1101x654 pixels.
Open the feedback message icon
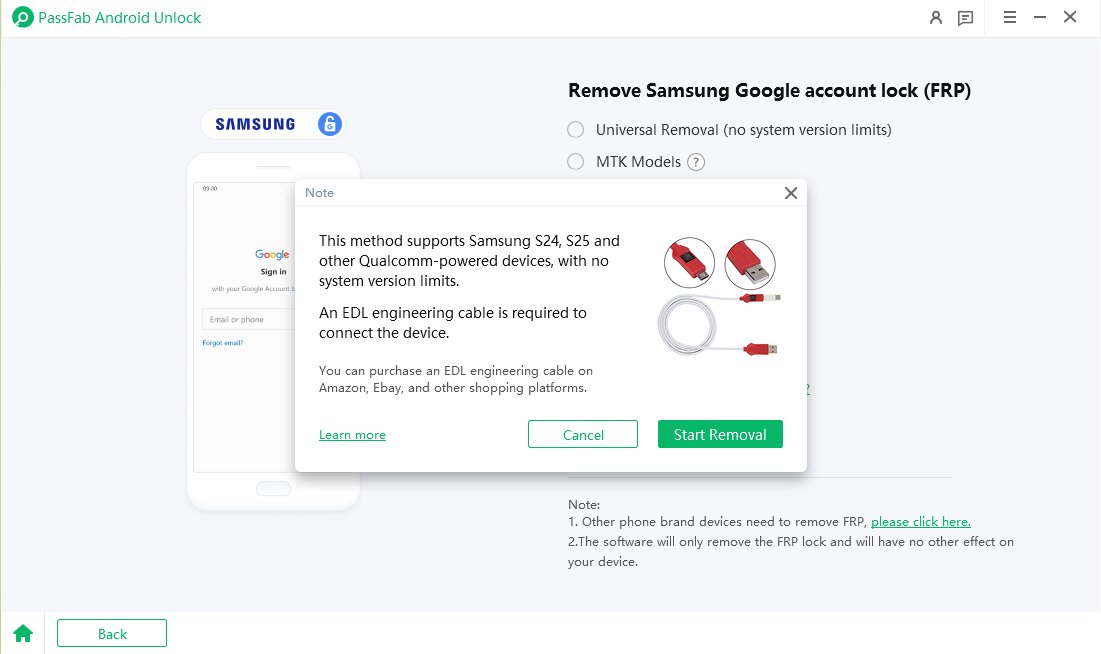(x=965, y=17)
